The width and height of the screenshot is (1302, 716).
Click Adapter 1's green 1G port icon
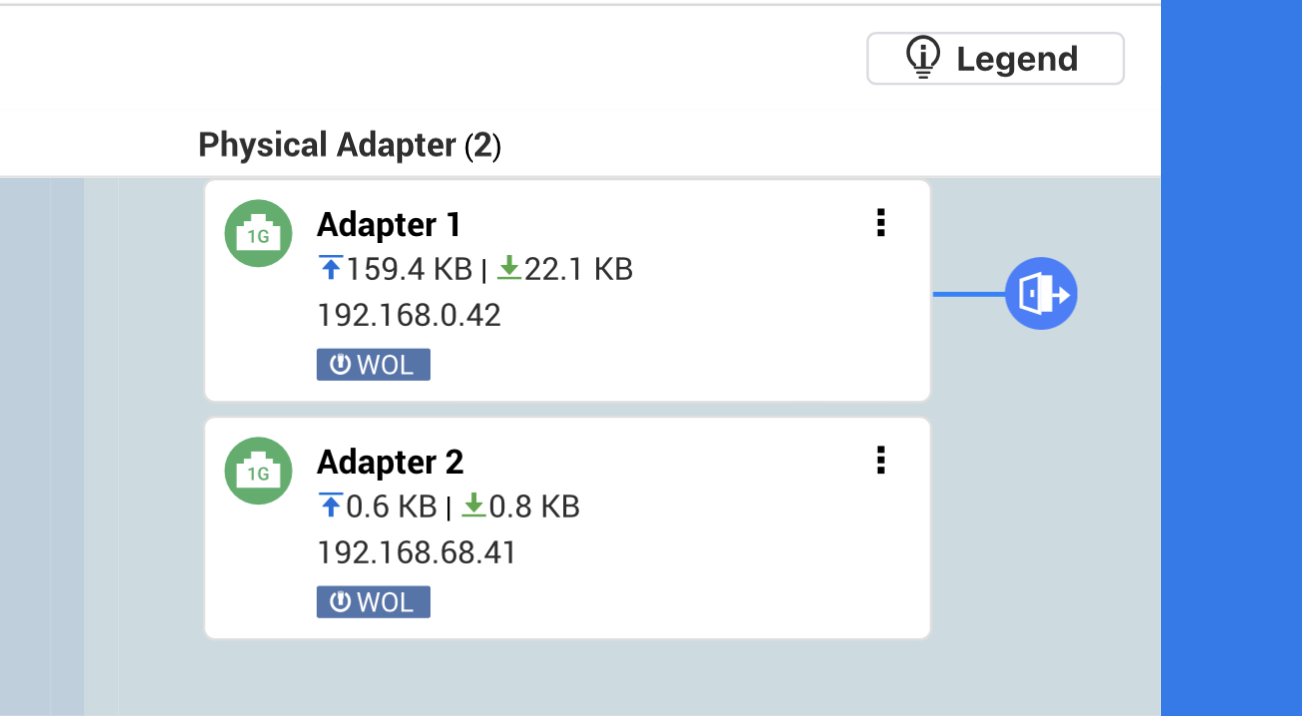point(258,234)
